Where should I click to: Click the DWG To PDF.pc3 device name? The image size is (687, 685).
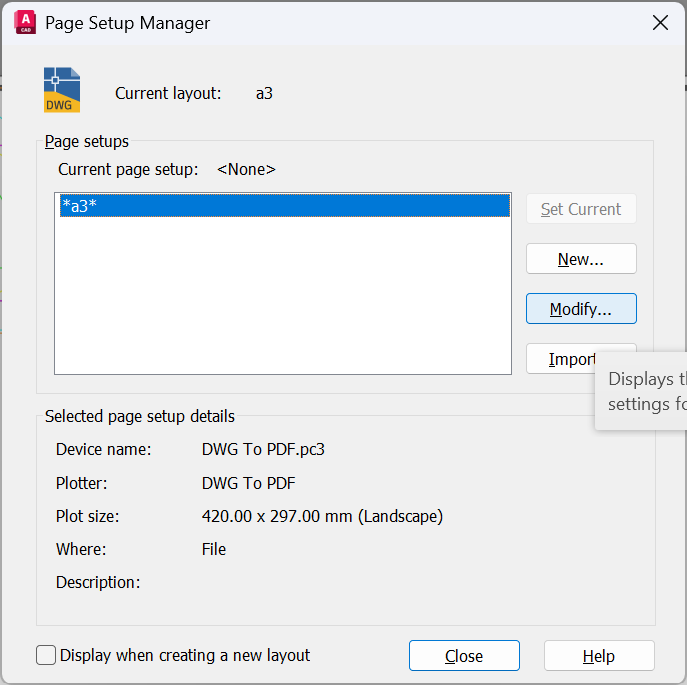point(263,450)
